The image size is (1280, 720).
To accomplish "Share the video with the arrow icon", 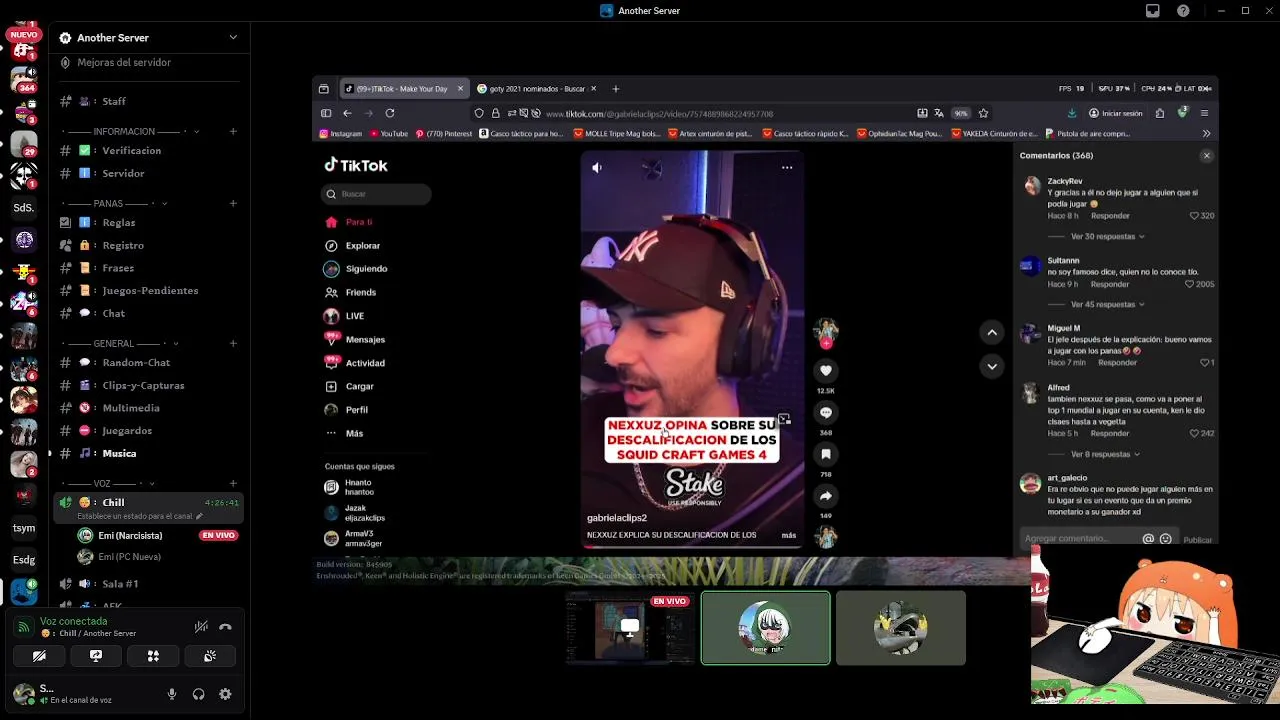I will coord(826,496).
